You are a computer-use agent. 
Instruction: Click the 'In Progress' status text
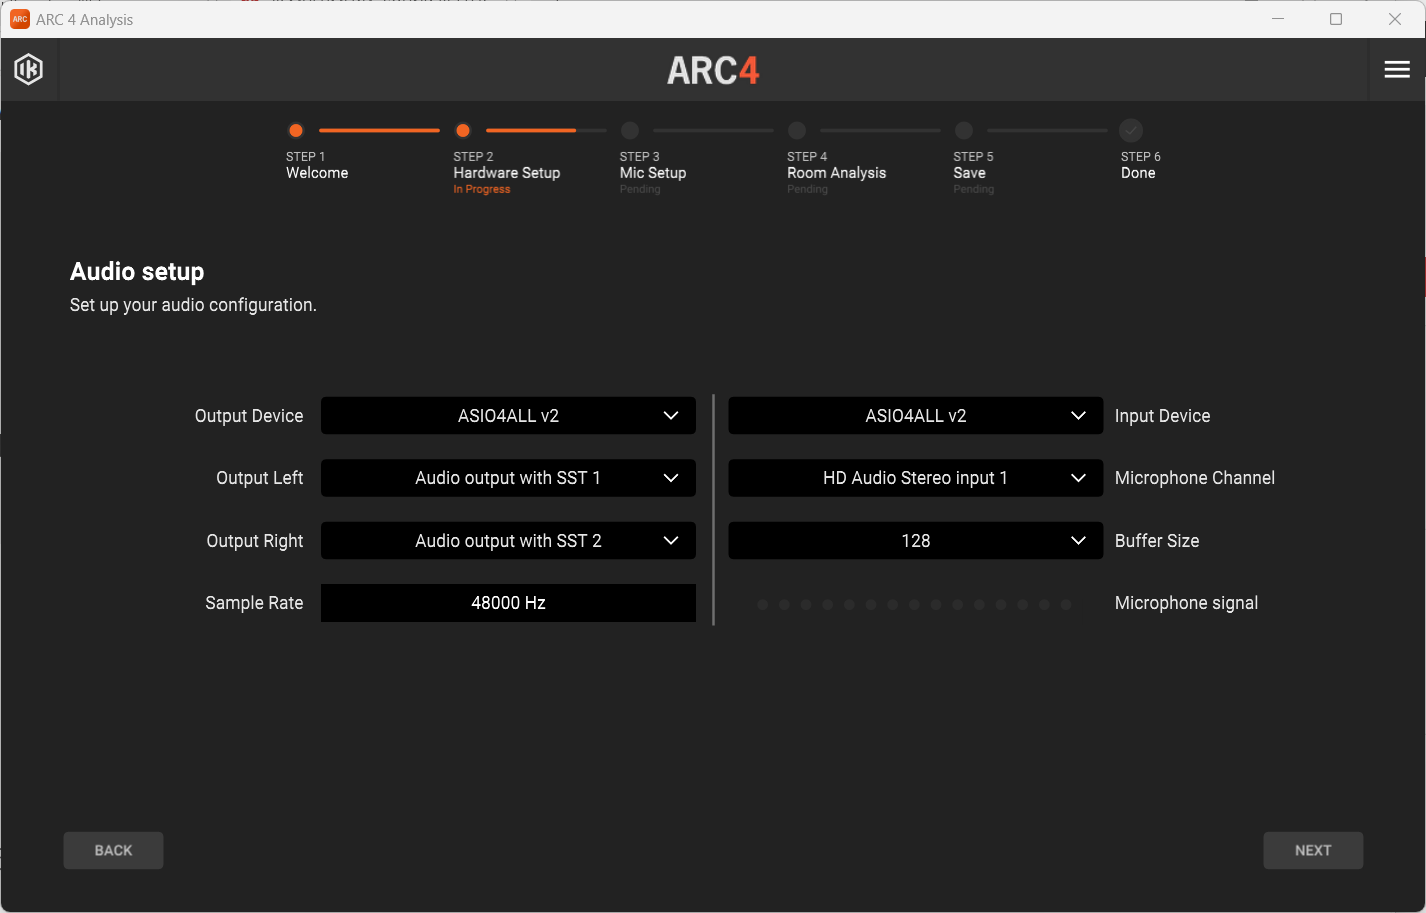482,189
